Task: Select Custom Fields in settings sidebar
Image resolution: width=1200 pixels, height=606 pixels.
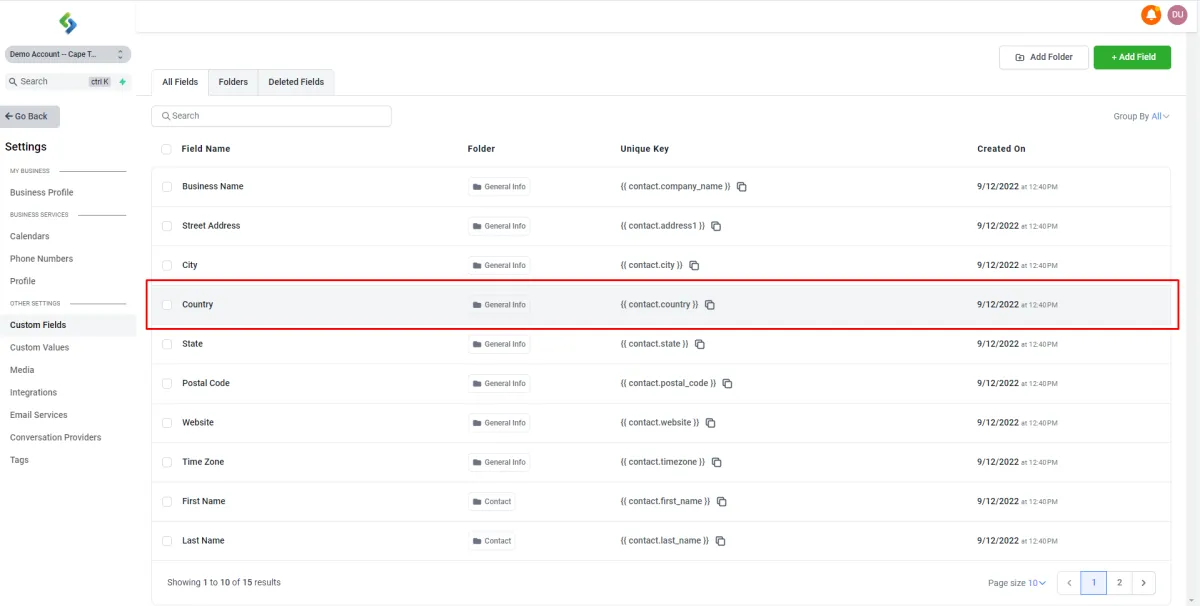Action: [x=68, y=325]
